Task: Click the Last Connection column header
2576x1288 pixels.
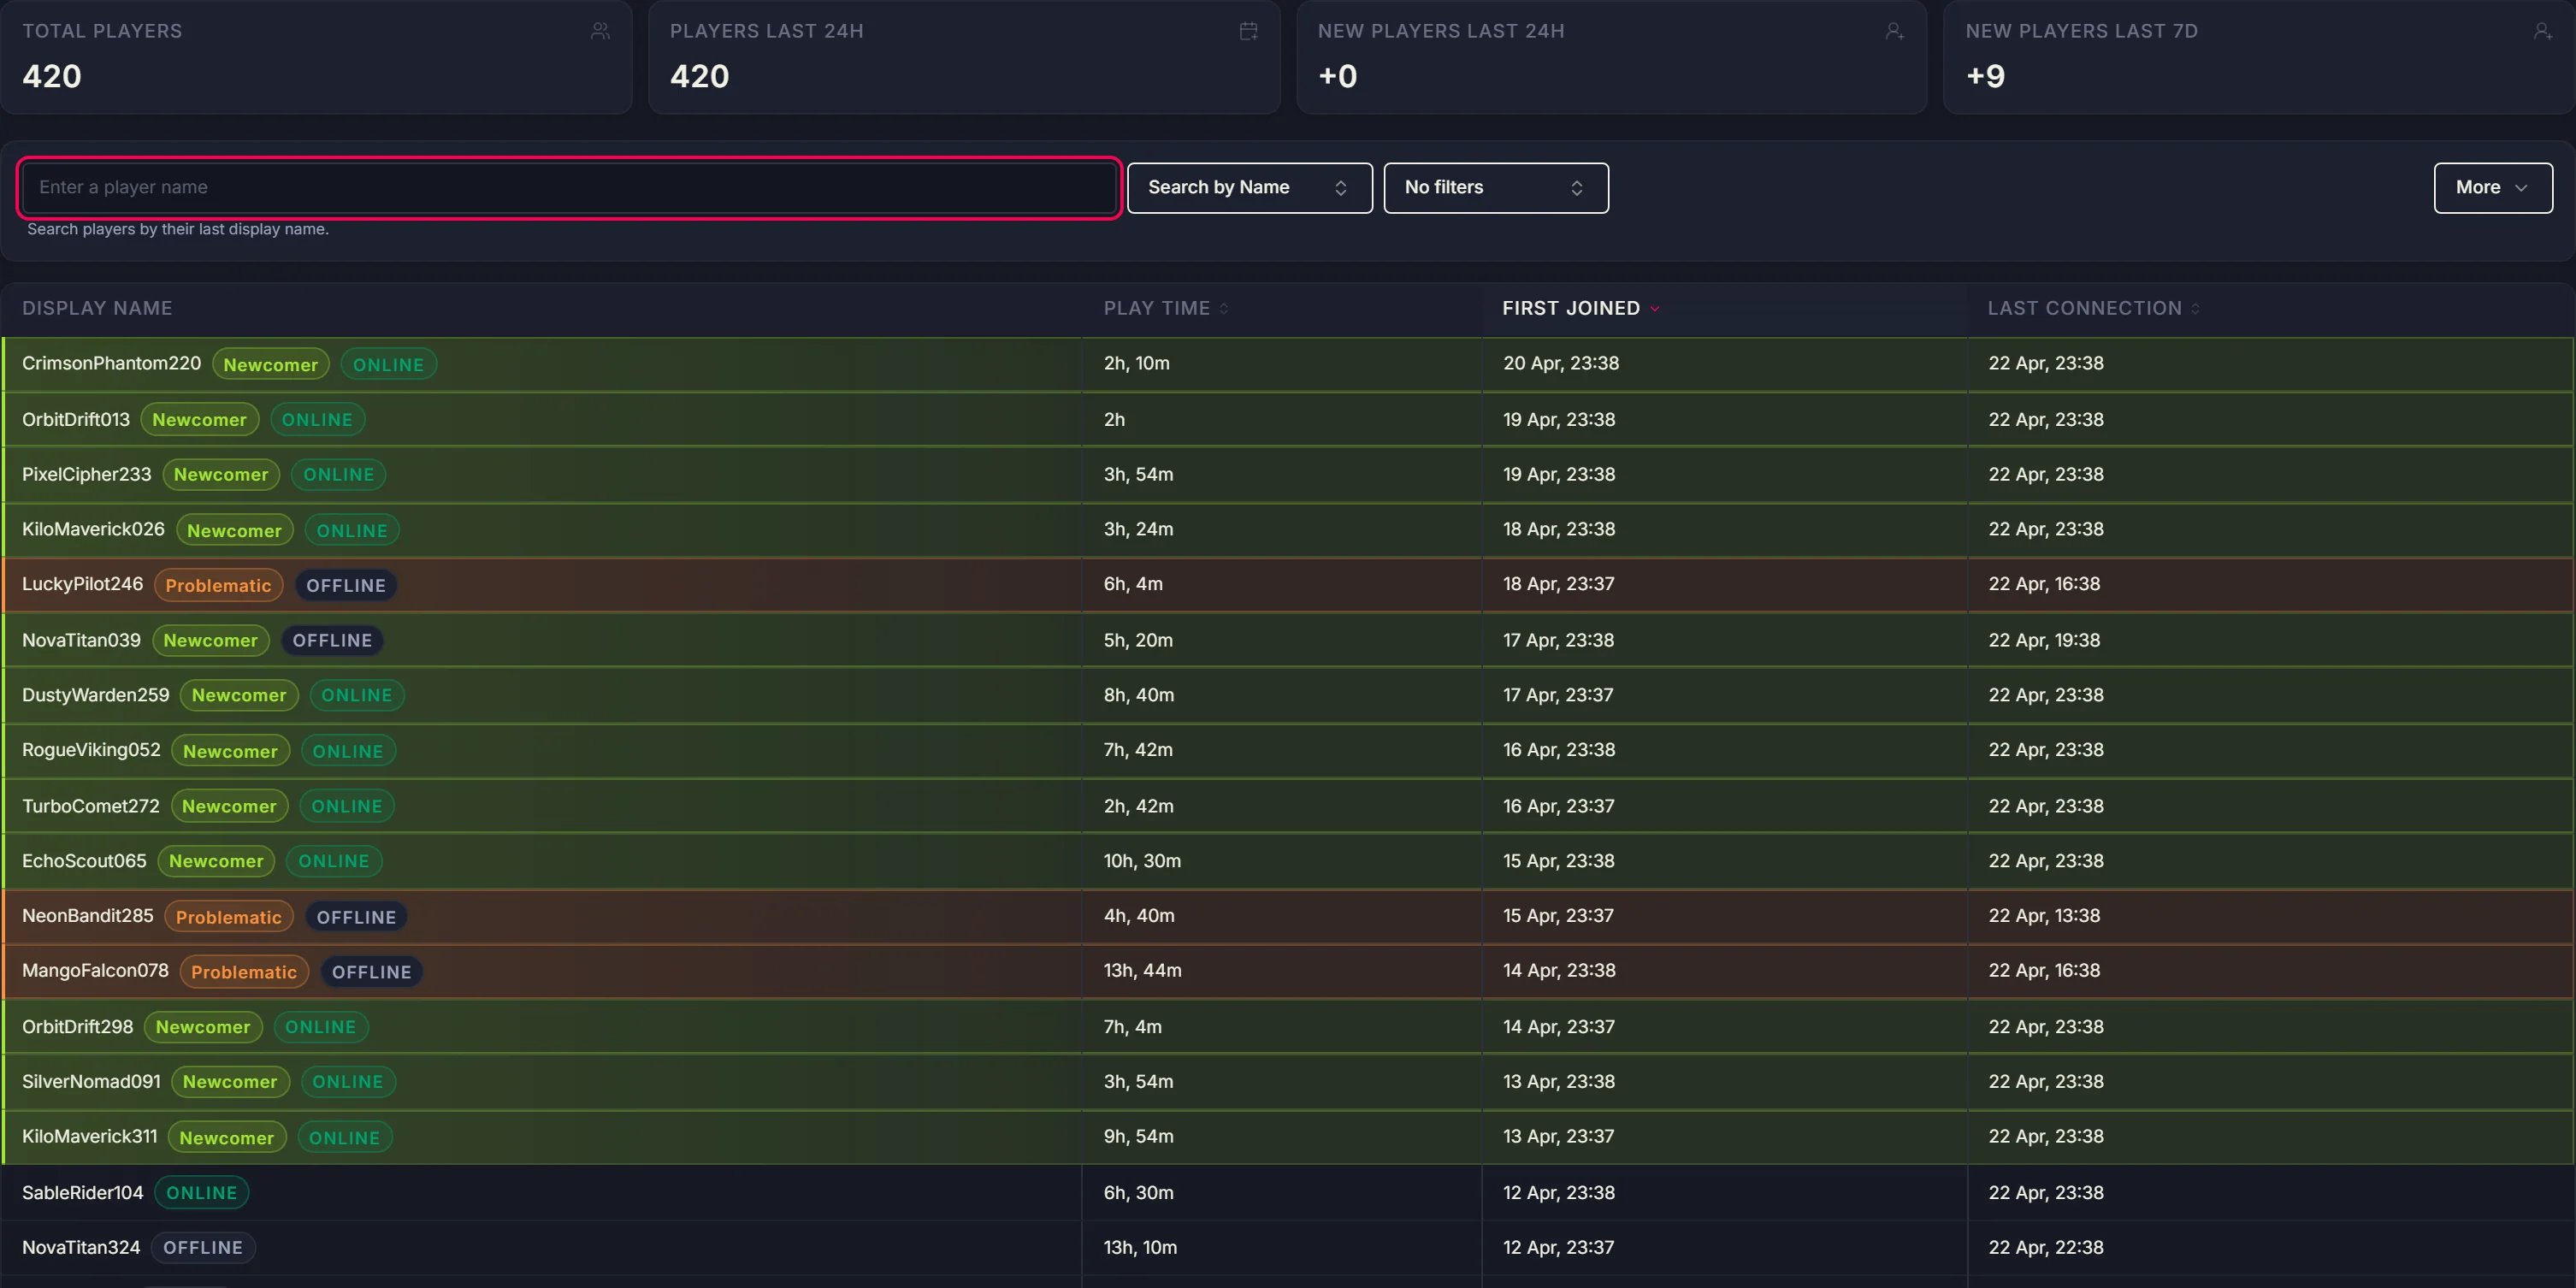Action: click(x=2084, y=308)
